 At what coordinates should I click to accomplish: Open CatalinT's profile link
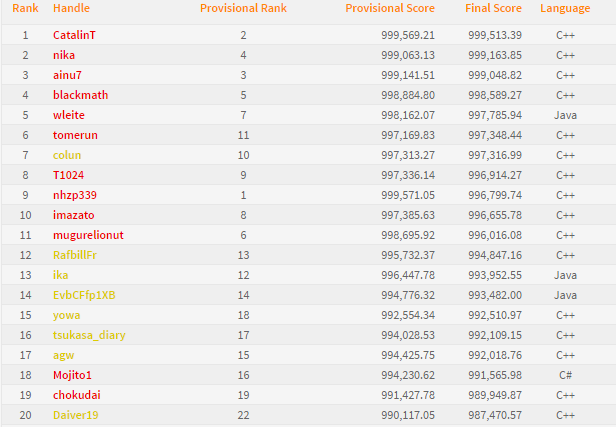tap(81, 35)
